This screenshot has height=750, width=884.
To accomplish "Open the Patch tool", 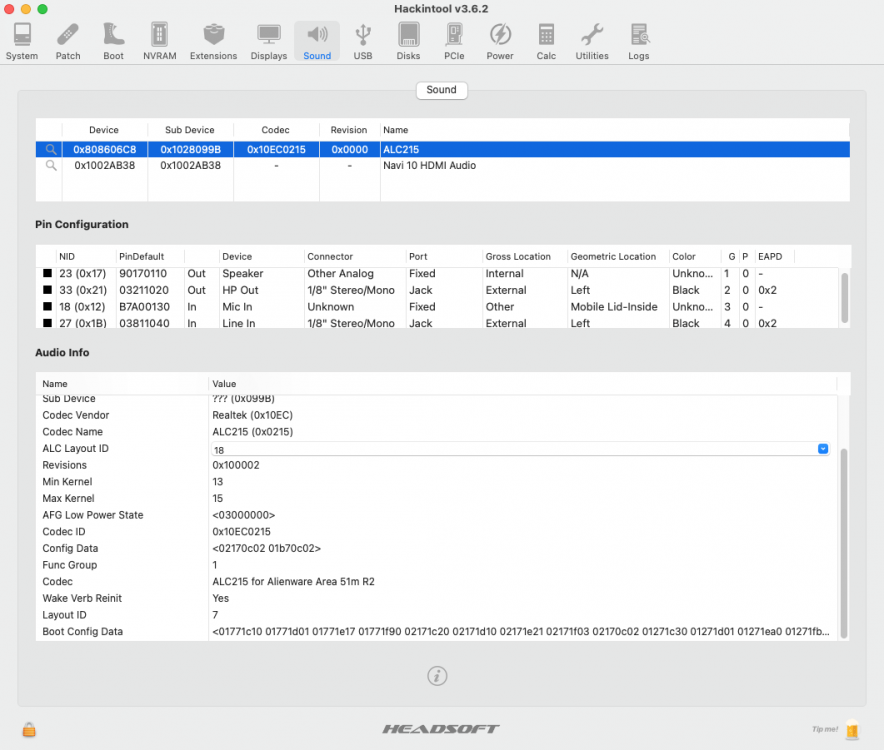I will (68, 41).
